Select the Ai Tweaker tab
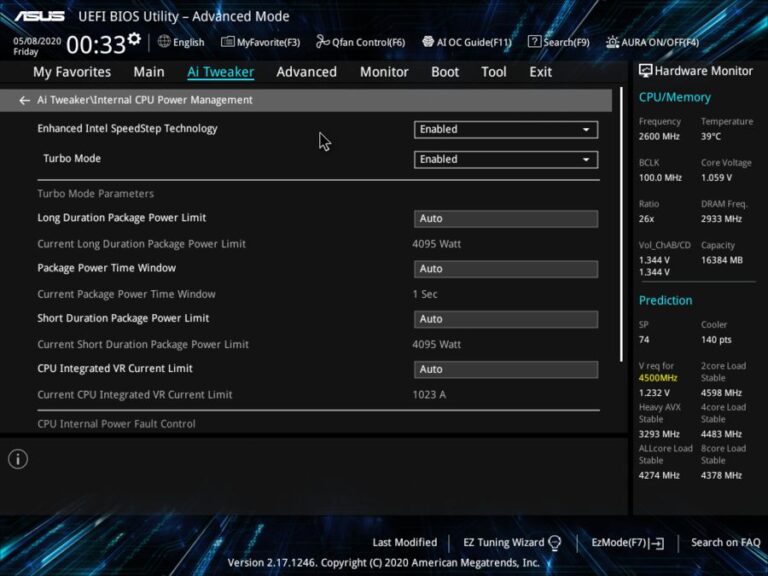The height and width of the screenshot is (576, 768). tap(220, 72)
